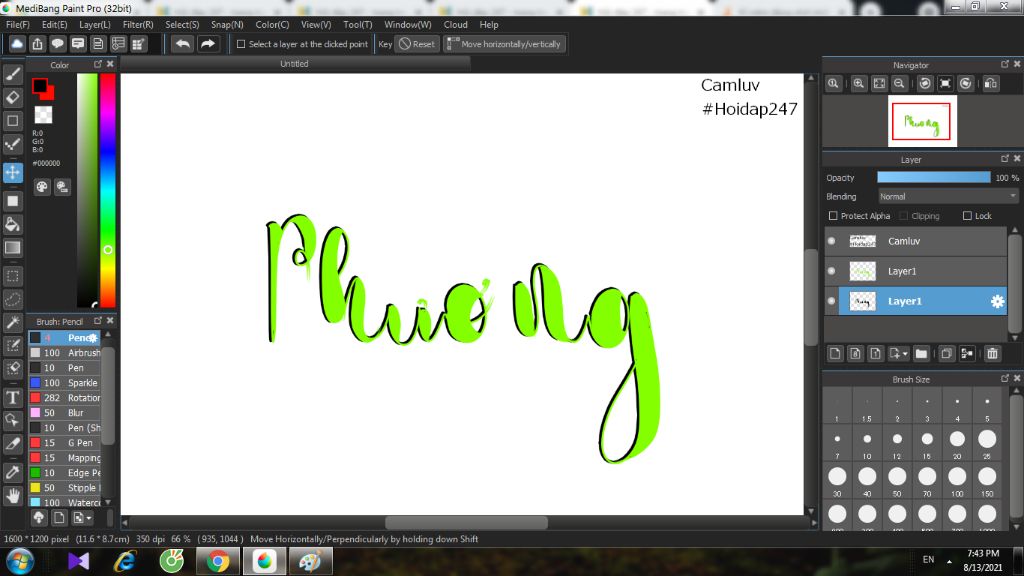Click the Layer list scroll down arrow
The width and height of the screenshot is (1024, 576).
[1014, 338]
